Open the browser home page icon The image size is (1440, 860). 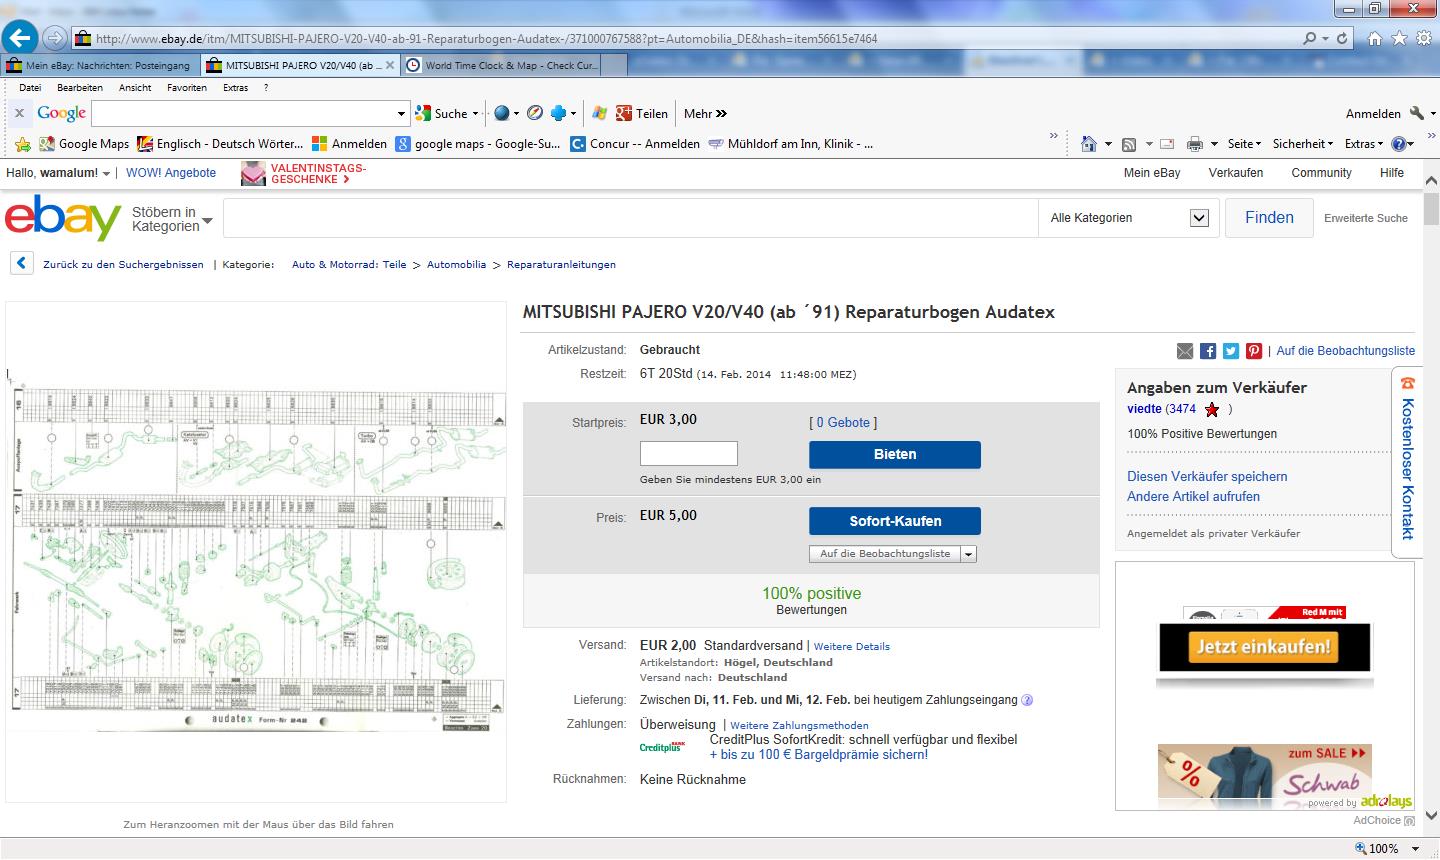point(1374,38)
